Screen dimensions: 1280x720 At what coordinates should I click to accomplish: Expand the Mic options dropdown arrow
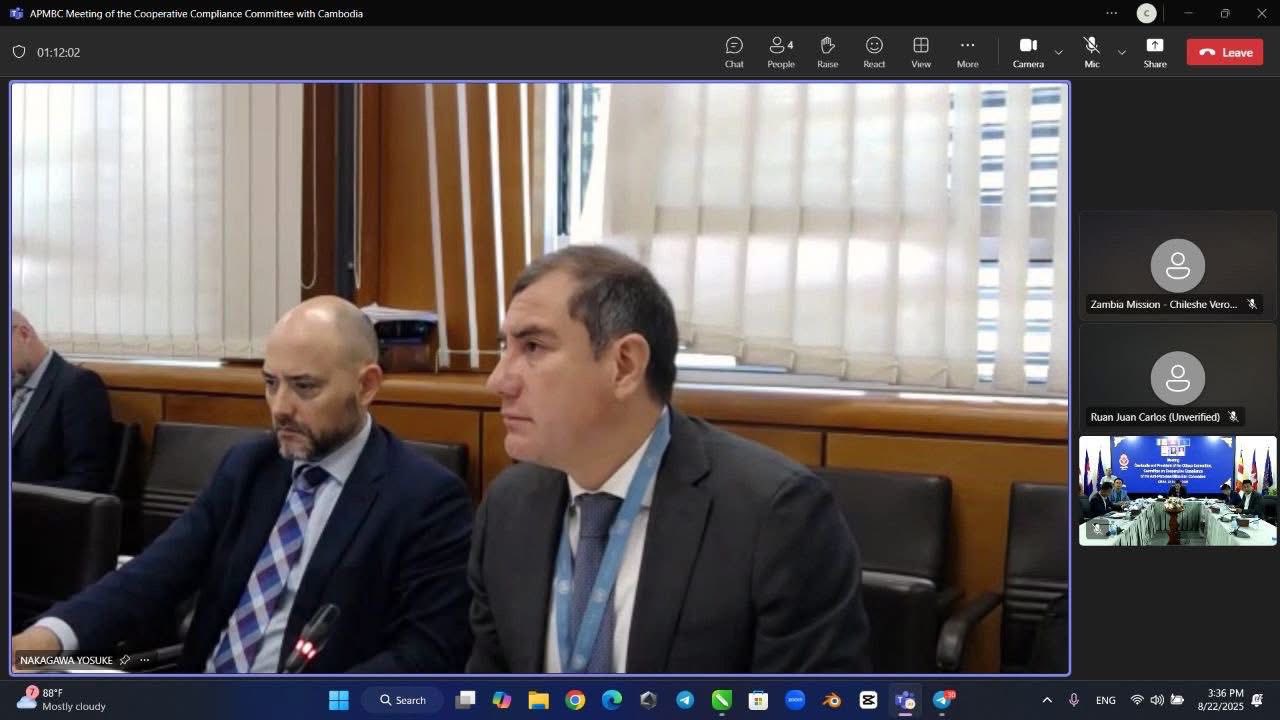pos(1121,53)
